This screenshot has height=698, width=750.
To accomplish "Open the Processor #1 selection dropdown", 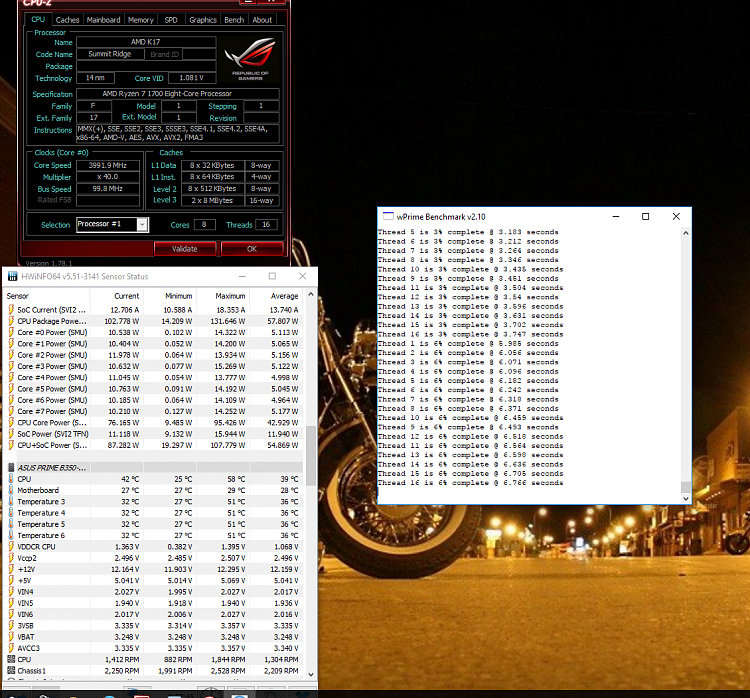I will click(142, 224).
